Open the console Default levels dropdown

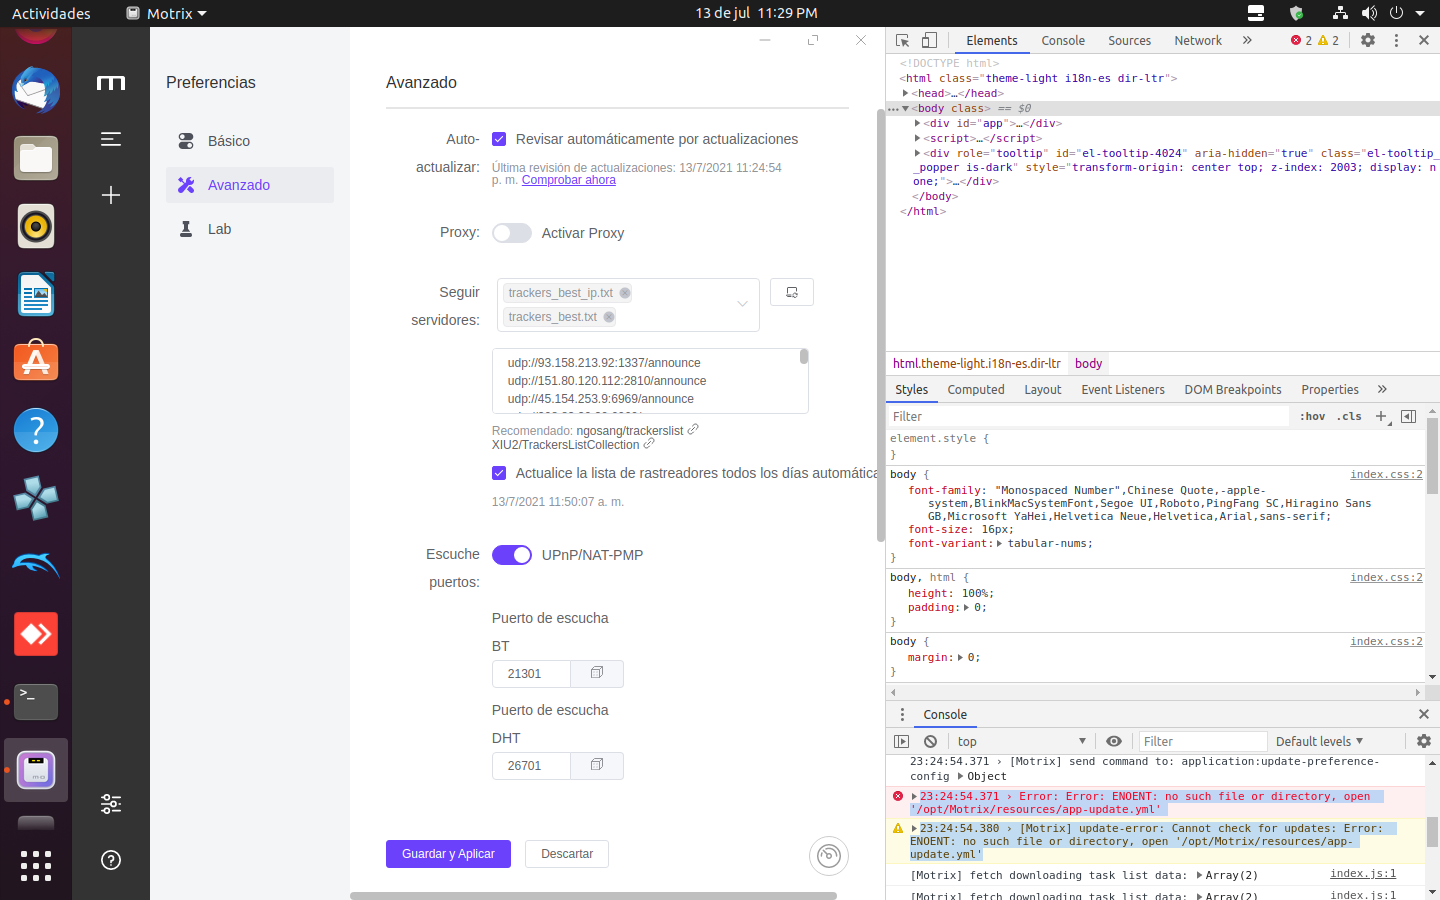pyautogui.click(x=1320, y=741)
